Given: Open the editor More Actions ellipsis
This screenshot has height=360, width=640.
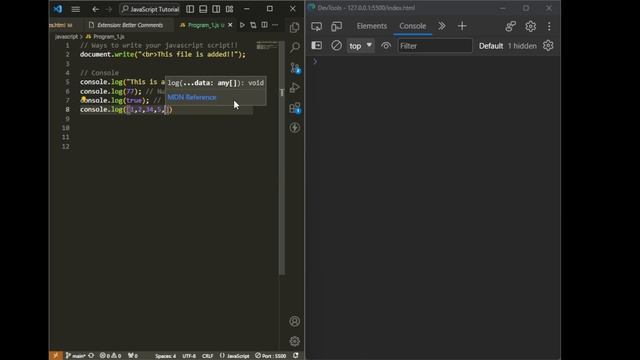Looking at the screenshot, I should click(x=275, y=25).
